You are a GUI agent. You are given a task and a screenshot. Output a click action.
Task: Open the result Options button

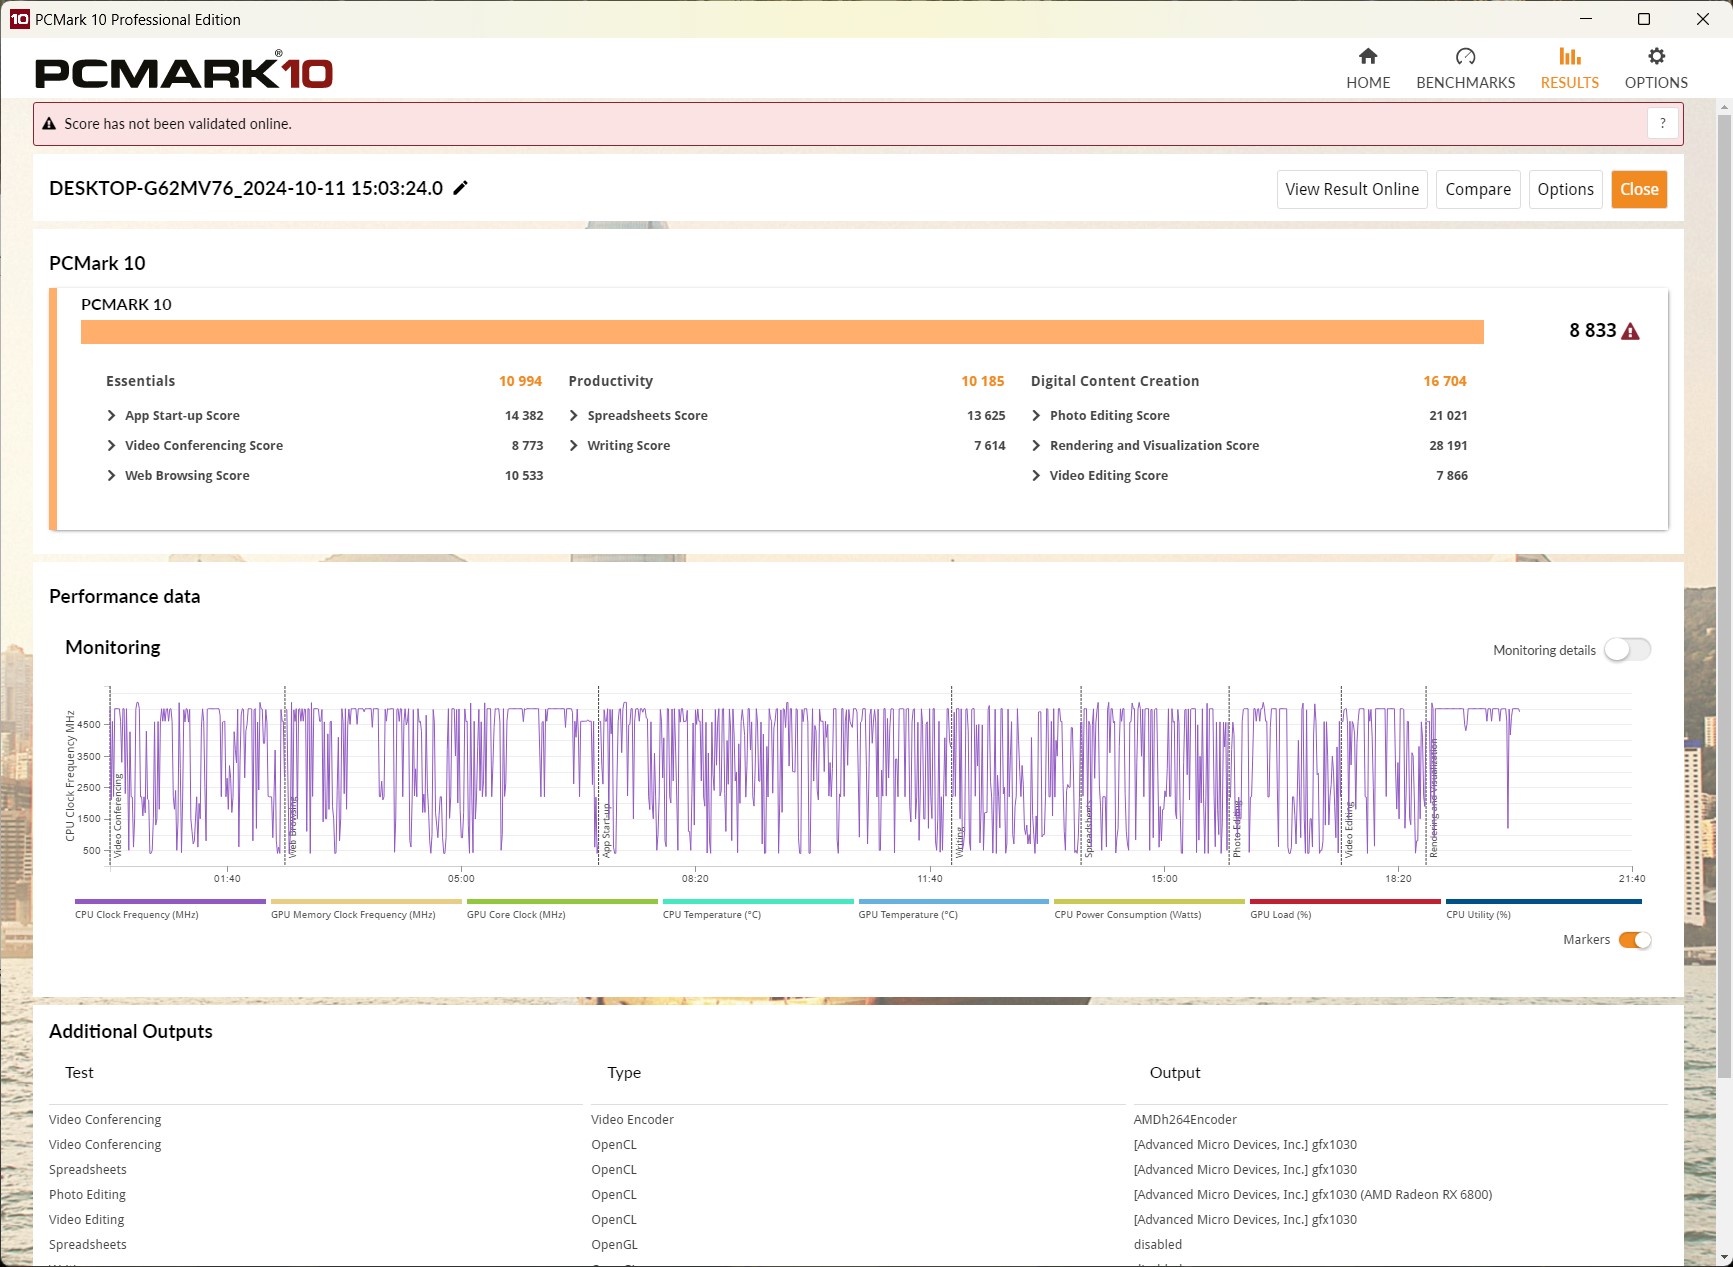coord(1565,189)
